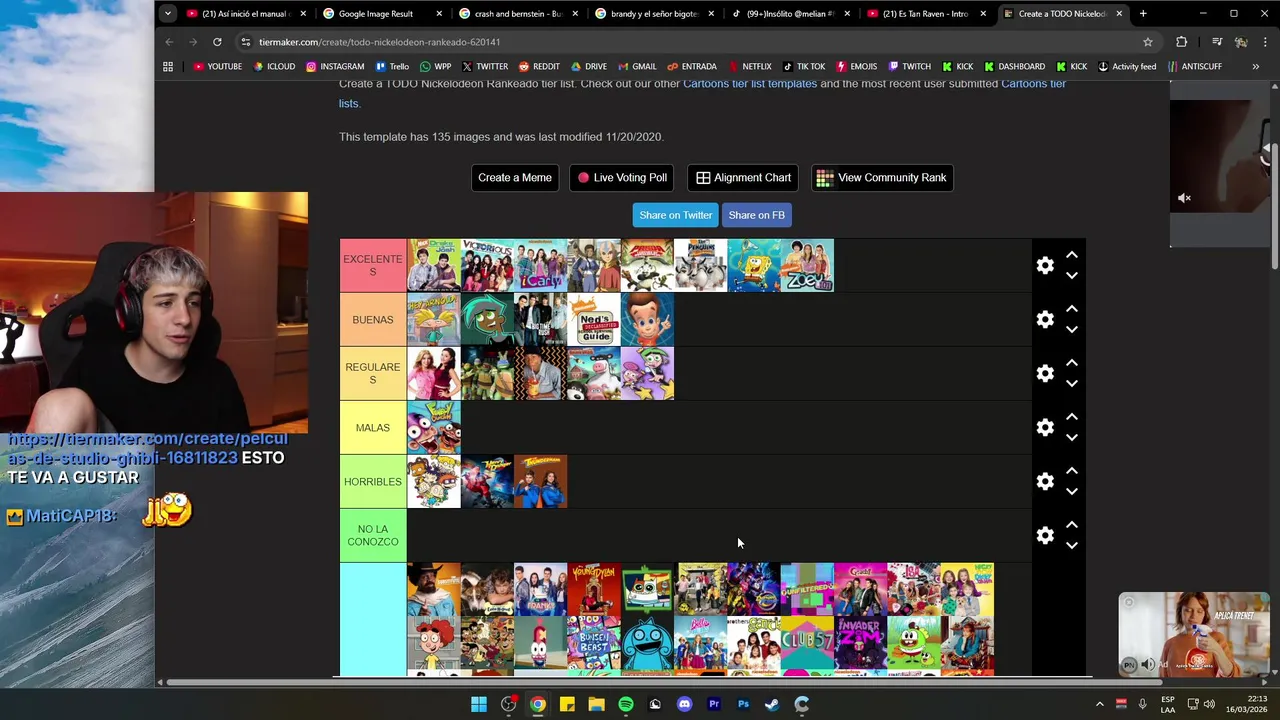Click the Jimmy Neutron image in BUENAS row
The height and width of the screenshot is (720, 1280).
tap(647, 319)
